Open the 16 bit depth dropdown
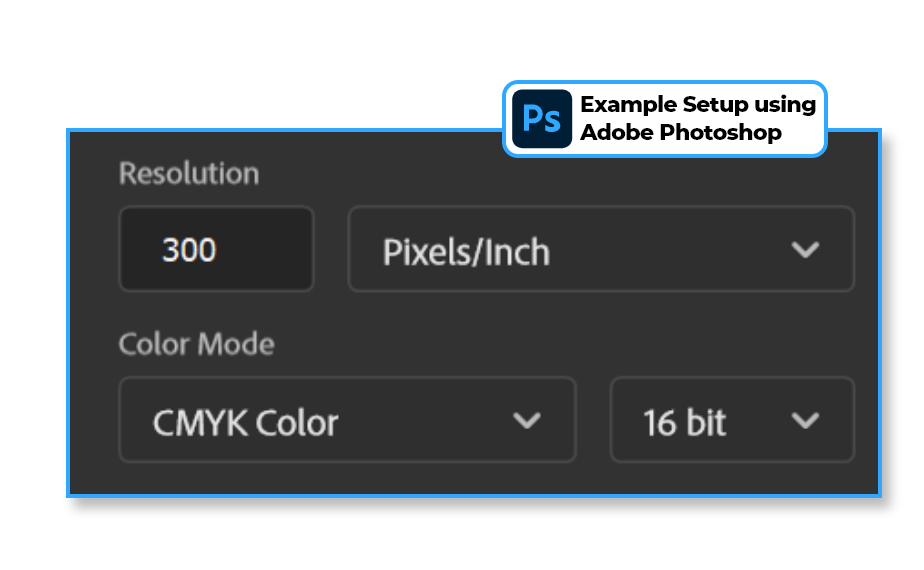 click(732, 420)
